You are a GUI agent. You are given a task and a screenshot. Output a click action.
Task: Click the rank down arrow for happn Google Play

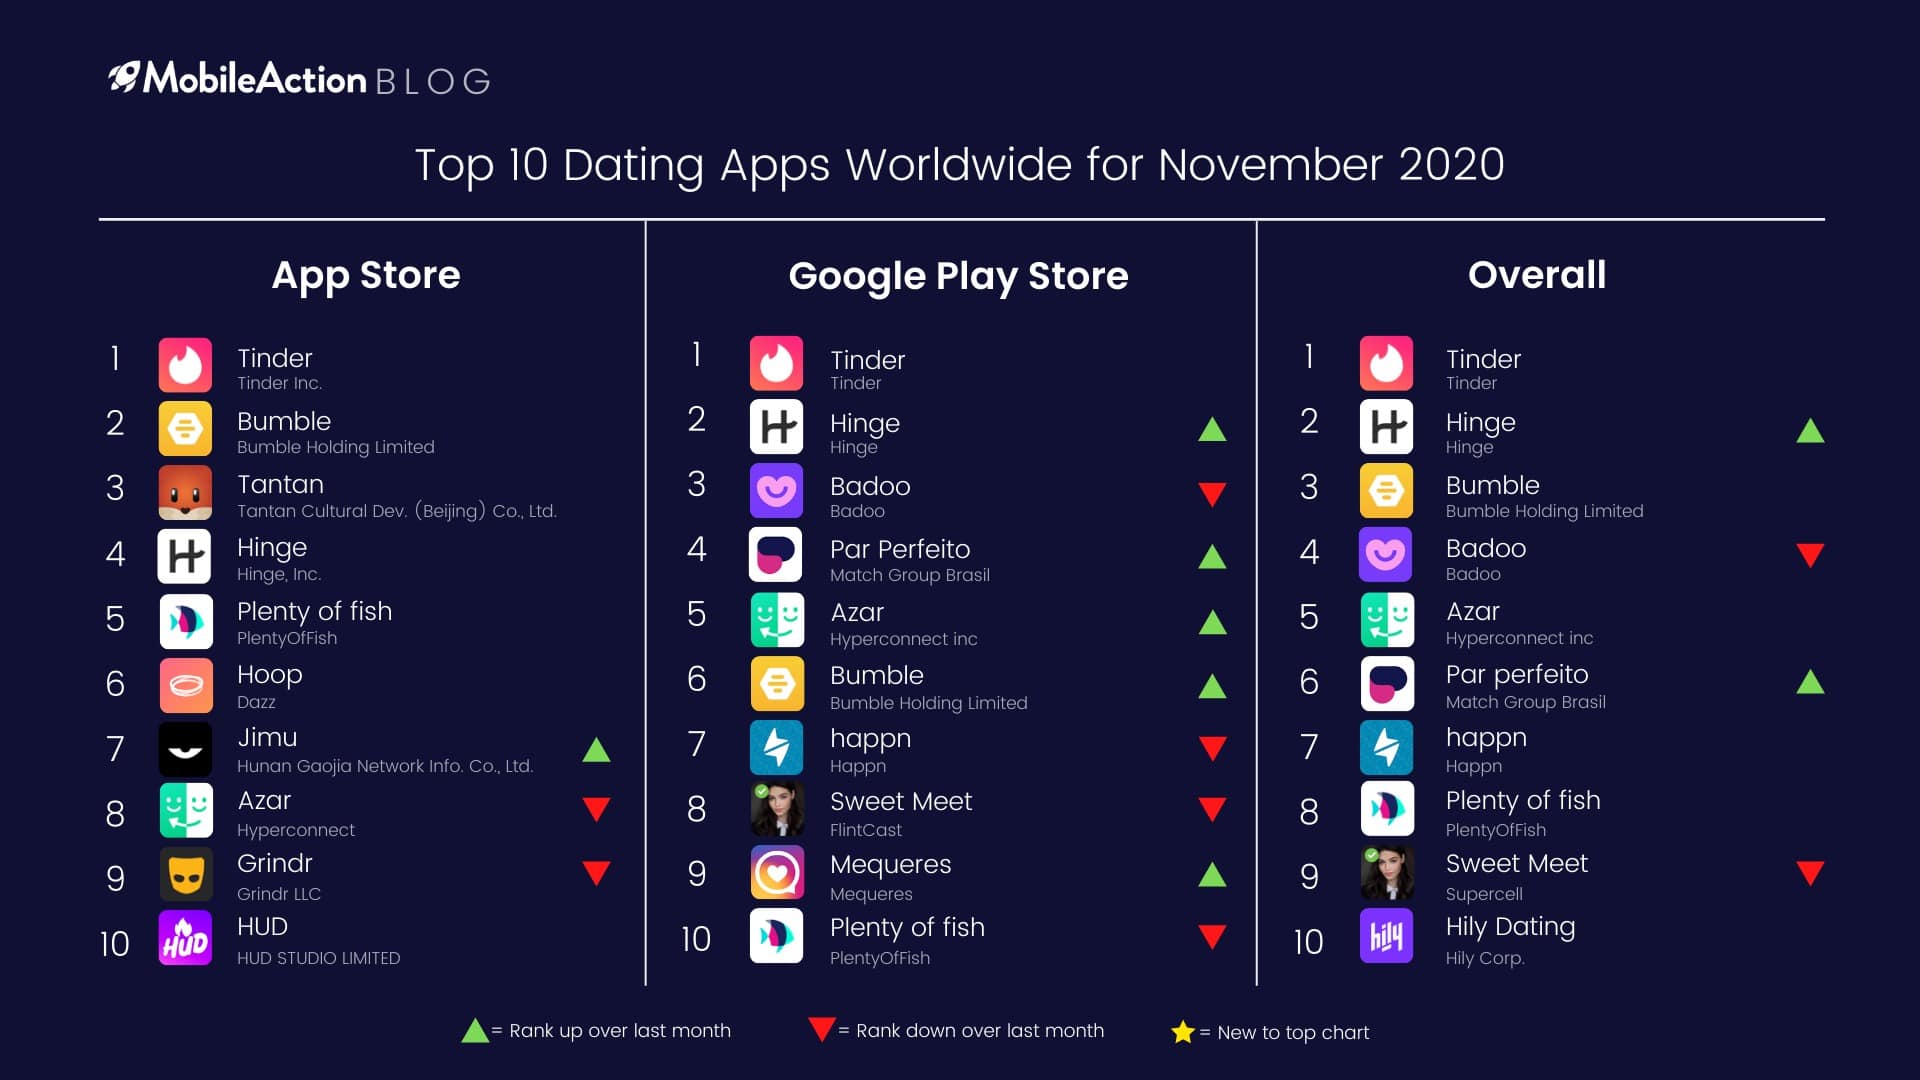point(1215,745)
